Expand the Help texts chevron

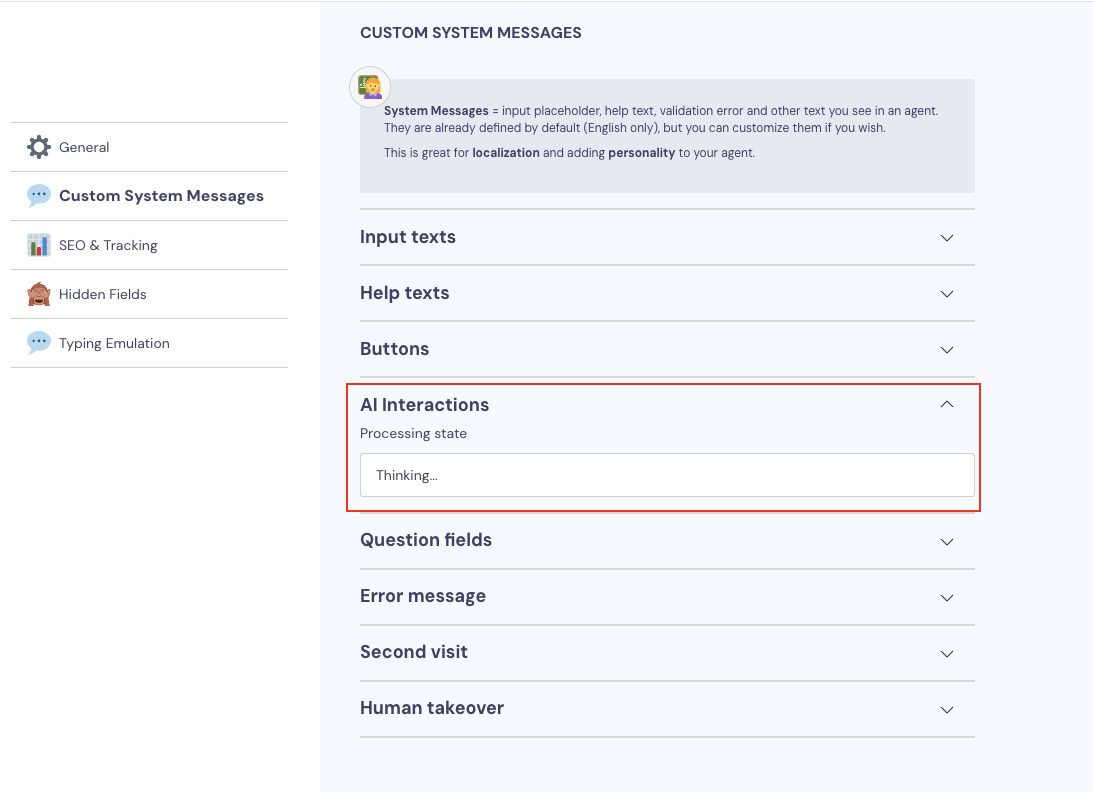(x=947, y=294)
